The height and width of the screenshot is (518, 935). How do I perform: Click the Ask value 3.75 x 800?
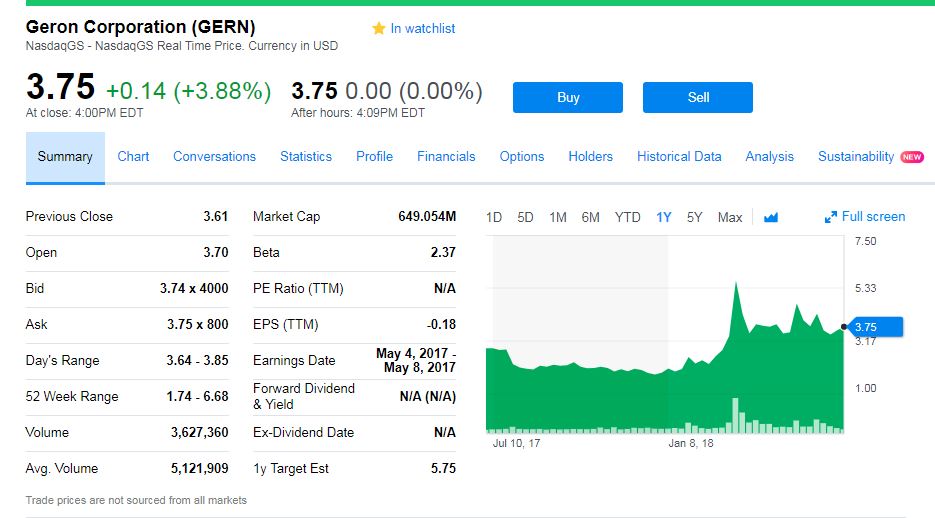pos(197,324)
